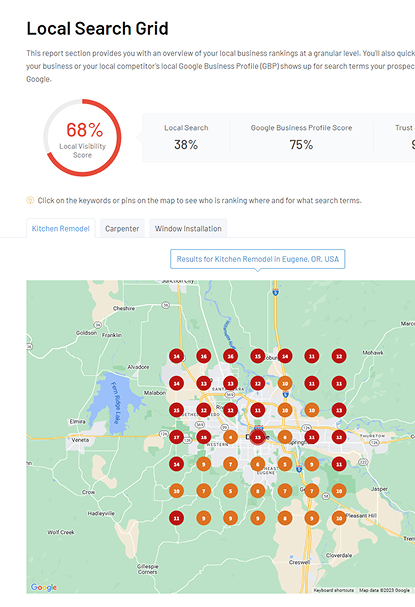Click the Veneta label on the map
Screen dimensions: 415x607
click(80, 440)
